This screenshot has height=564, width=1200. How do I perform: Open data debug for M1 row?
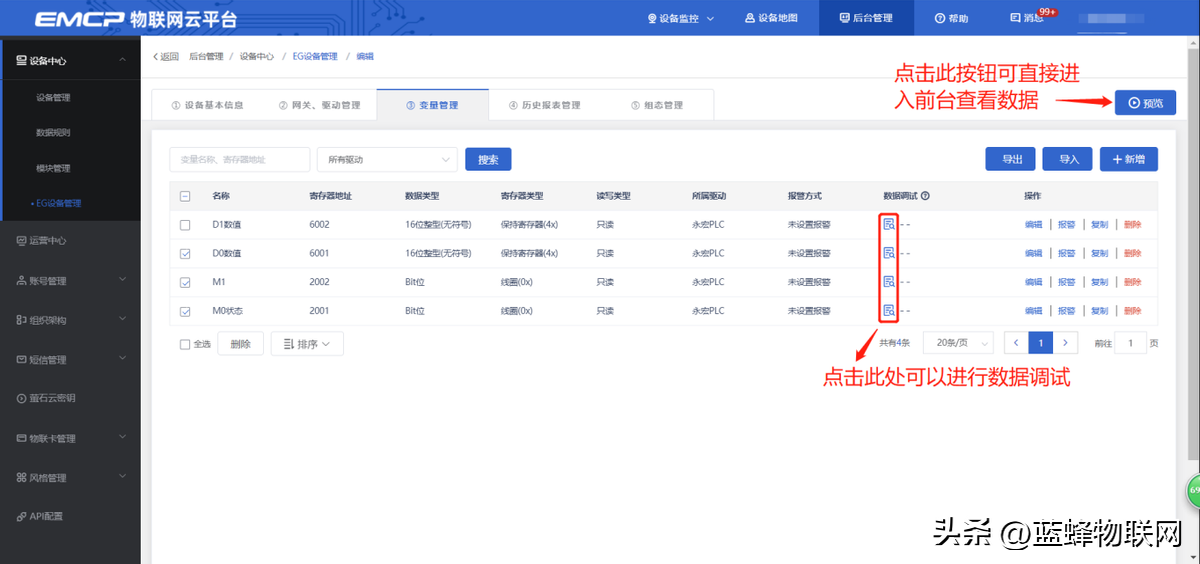coord(888,282)
